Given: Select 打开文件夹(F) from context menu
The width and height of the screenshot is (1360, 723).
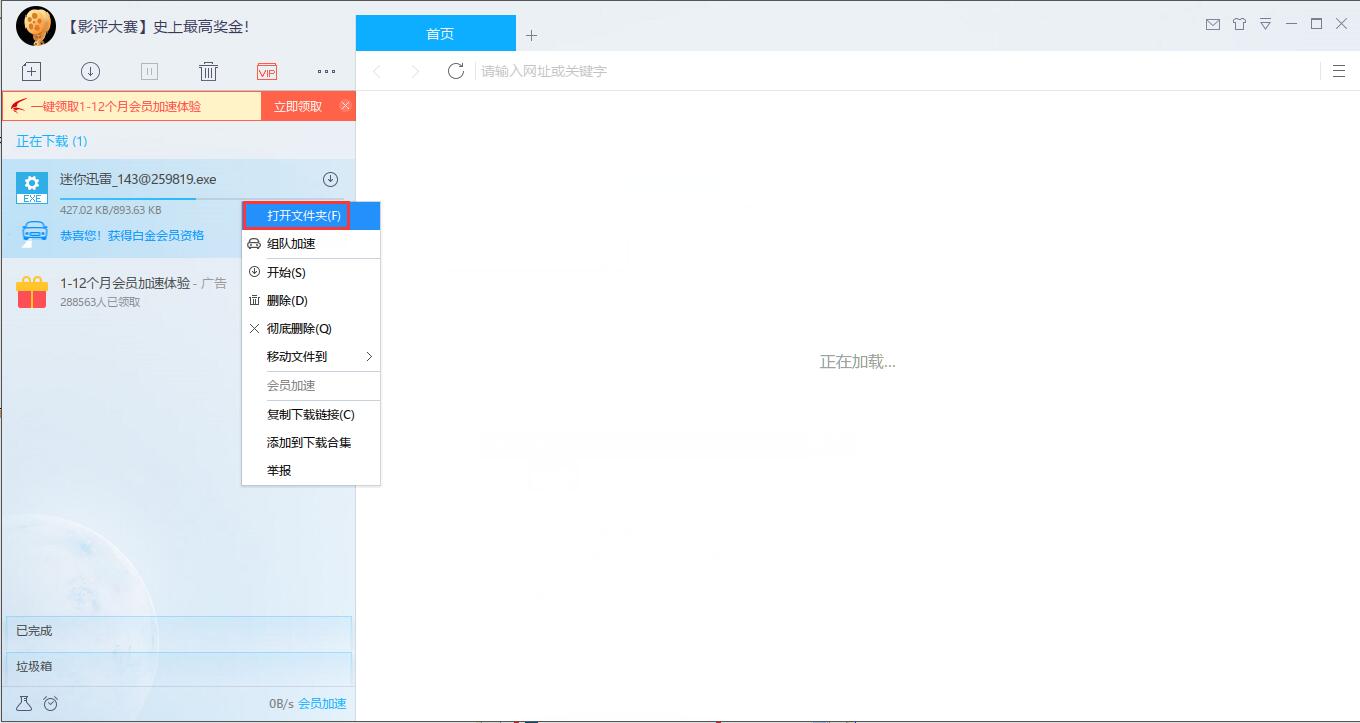Looking at the screenshot, I should [303, 216].
